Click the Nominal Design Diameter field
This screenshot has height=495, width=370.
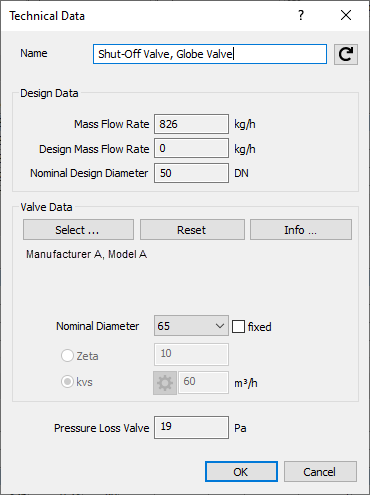tap(191, 173)
